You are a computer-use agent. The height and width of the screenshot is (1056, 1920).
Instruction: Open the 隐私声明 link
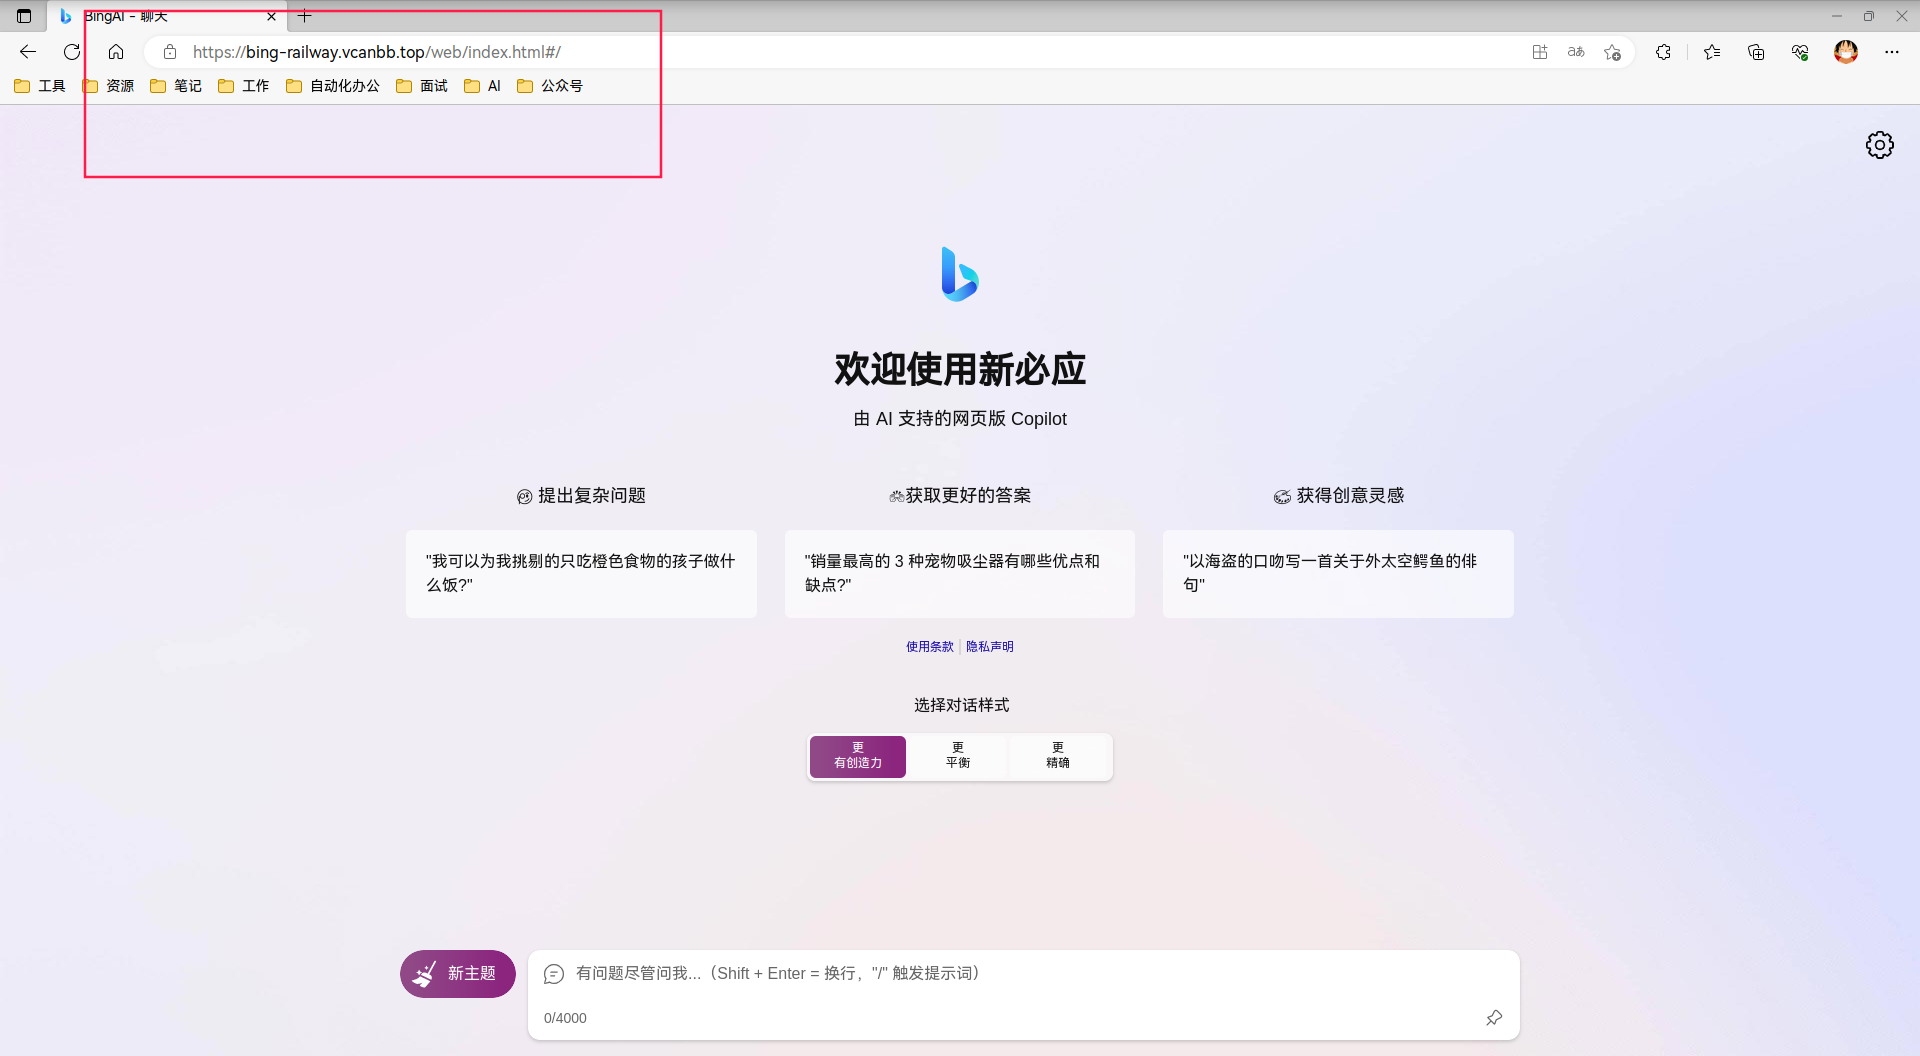989,646
